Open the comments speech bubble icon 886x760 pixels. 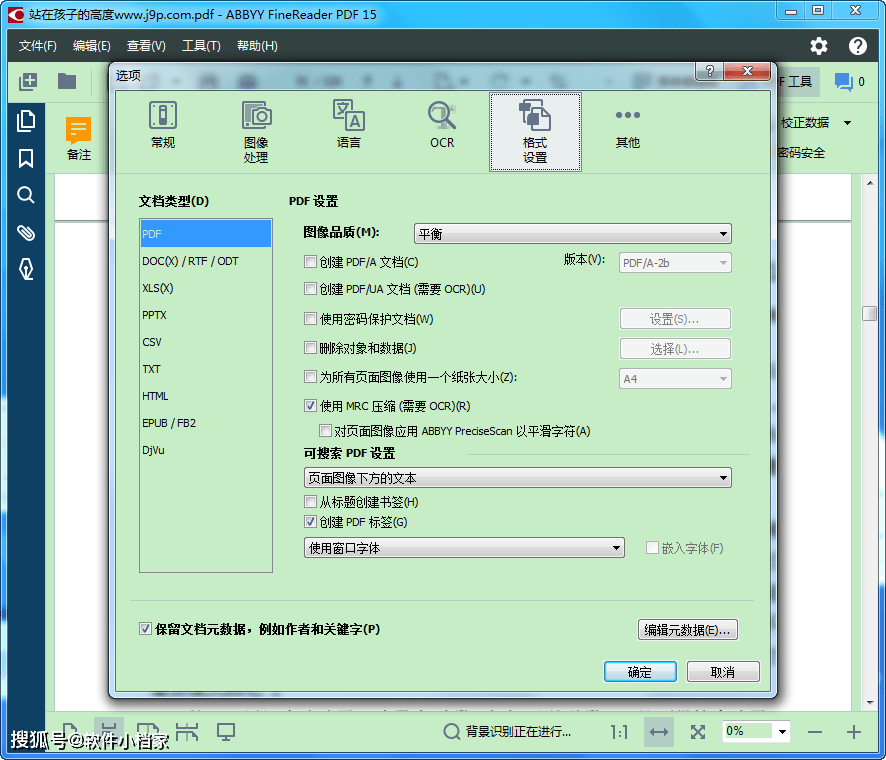pos(844,82)
